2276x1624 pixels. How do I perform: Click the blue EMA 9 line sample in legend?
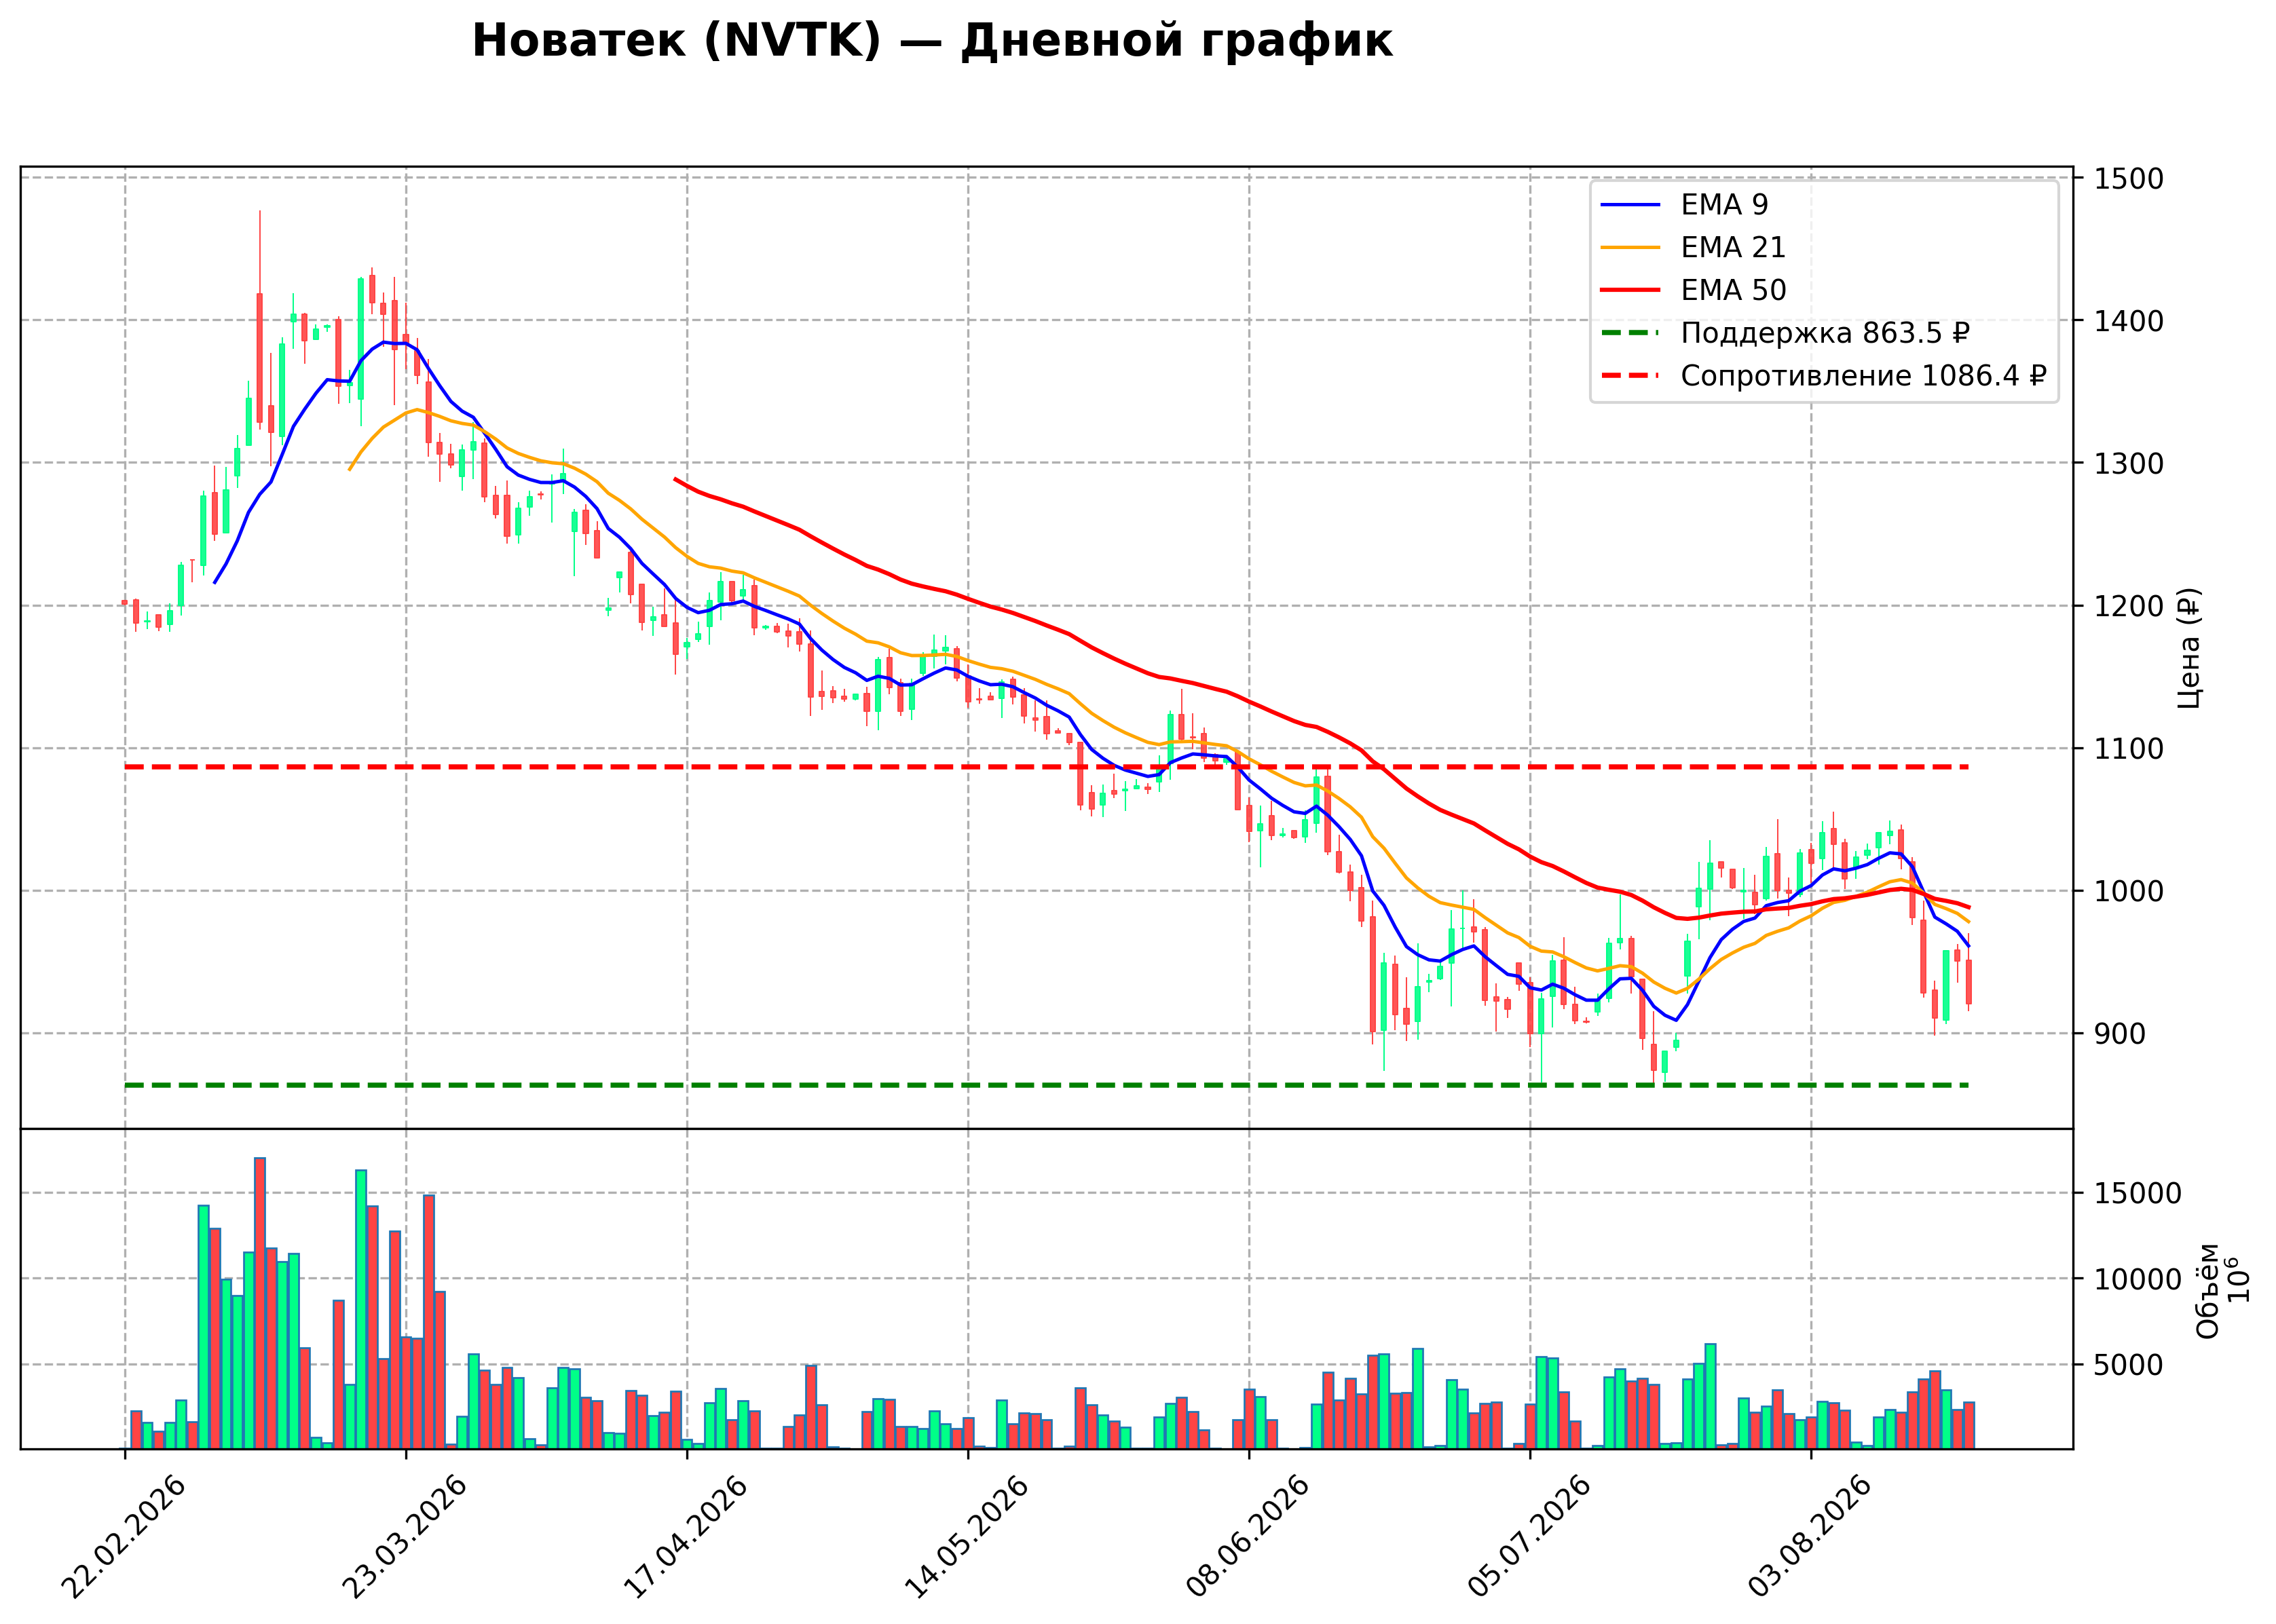(x=1631, y=205)
